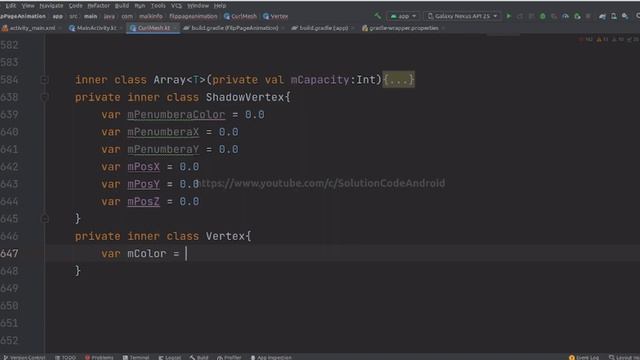Run the app with green play button
The image size is (640, 360).
coord(509,16)
